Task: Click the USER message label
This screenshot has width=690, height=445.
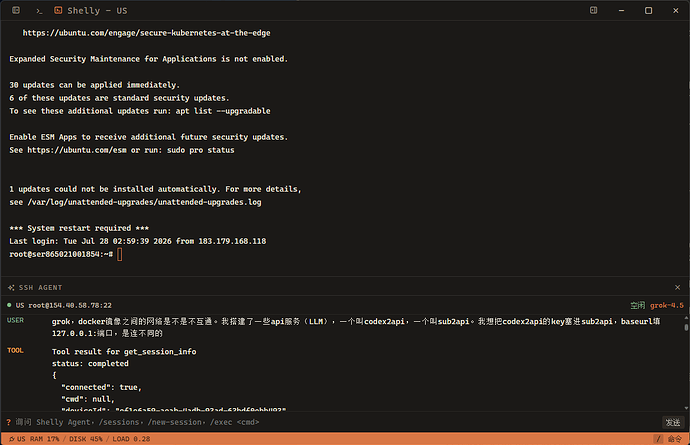Action: pos(15,320)
